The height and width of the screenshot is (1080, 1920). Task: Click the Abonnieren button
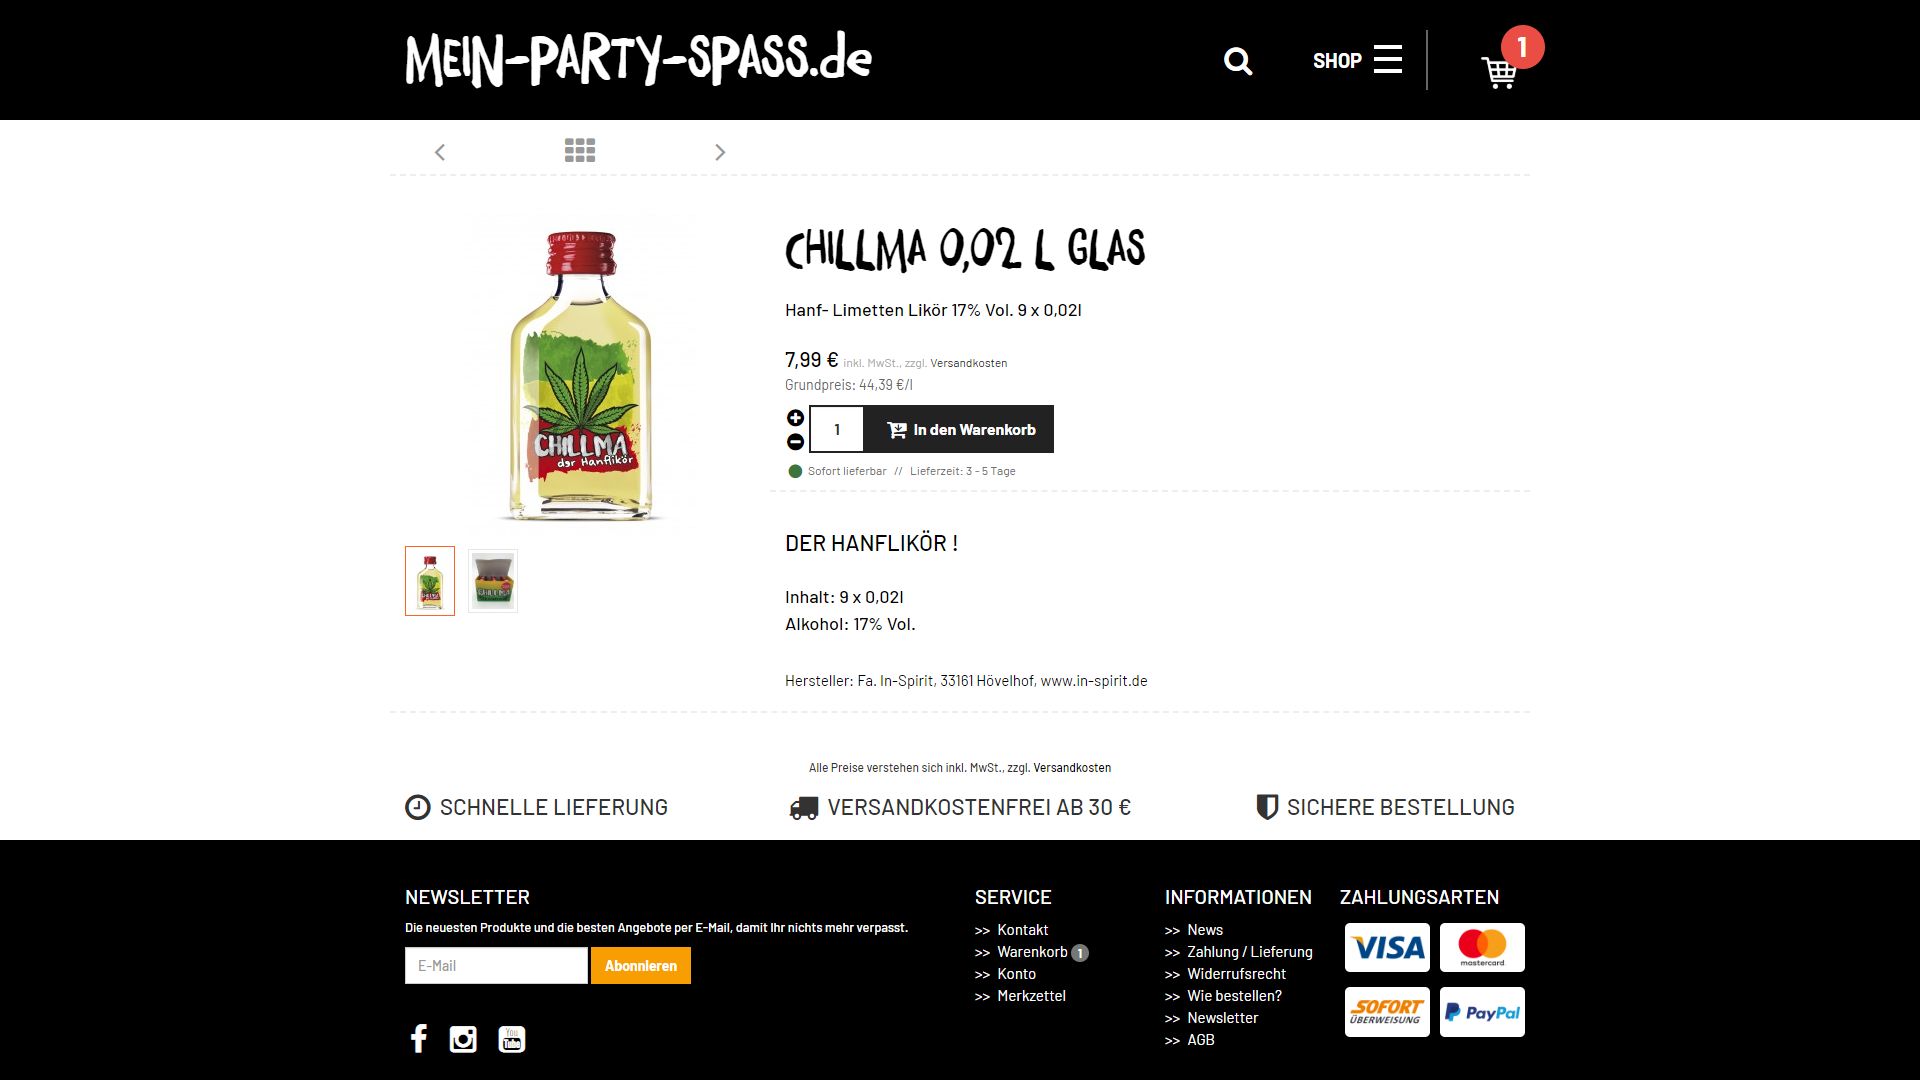pyautogui.click(x=641, y=966)
